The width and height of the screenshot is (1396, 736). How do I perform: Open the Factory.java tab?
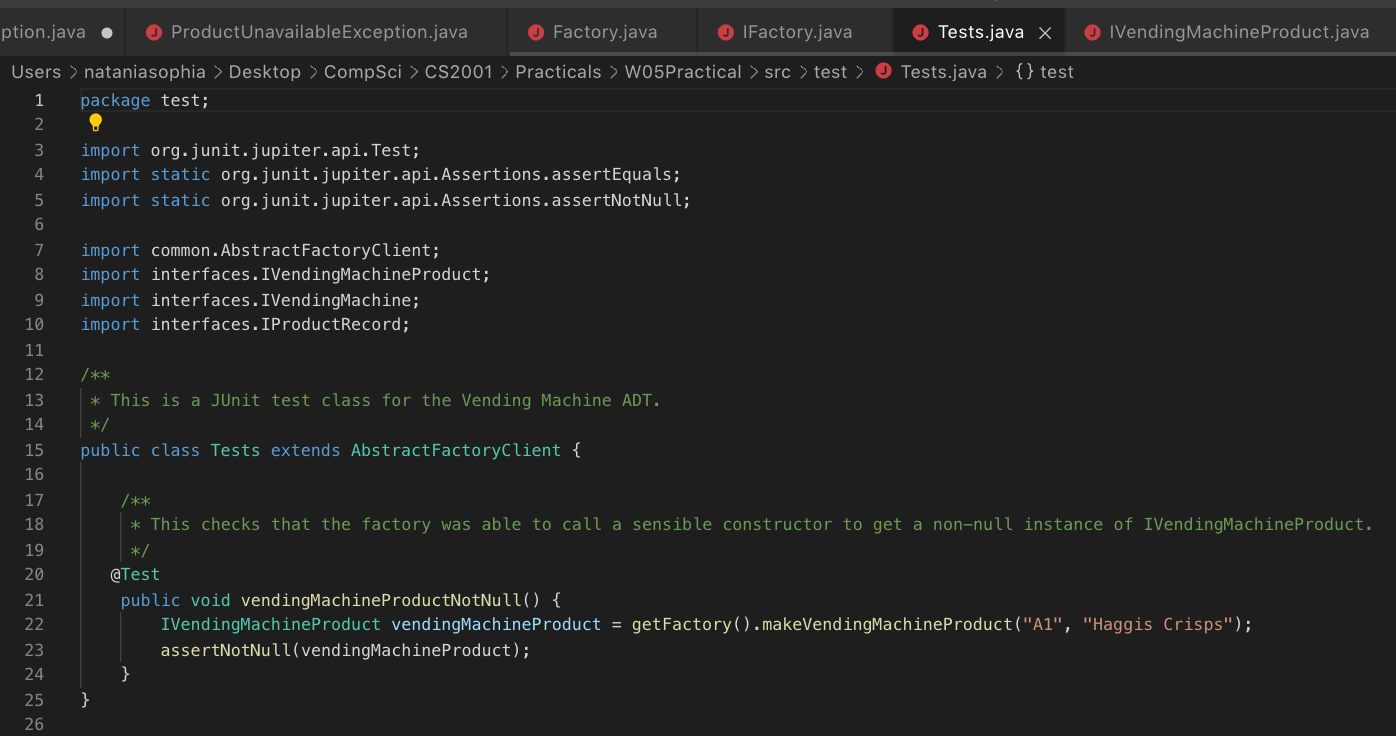[x=603, y=33]
